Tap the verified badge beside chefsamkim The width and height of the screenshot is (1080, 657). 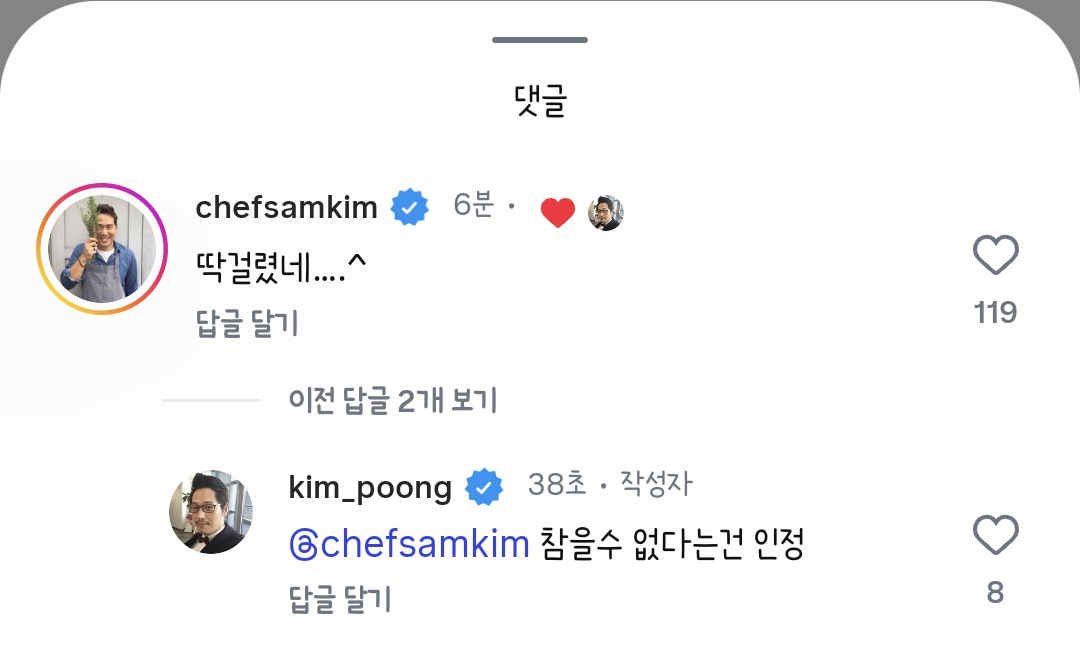coord(410,207)
